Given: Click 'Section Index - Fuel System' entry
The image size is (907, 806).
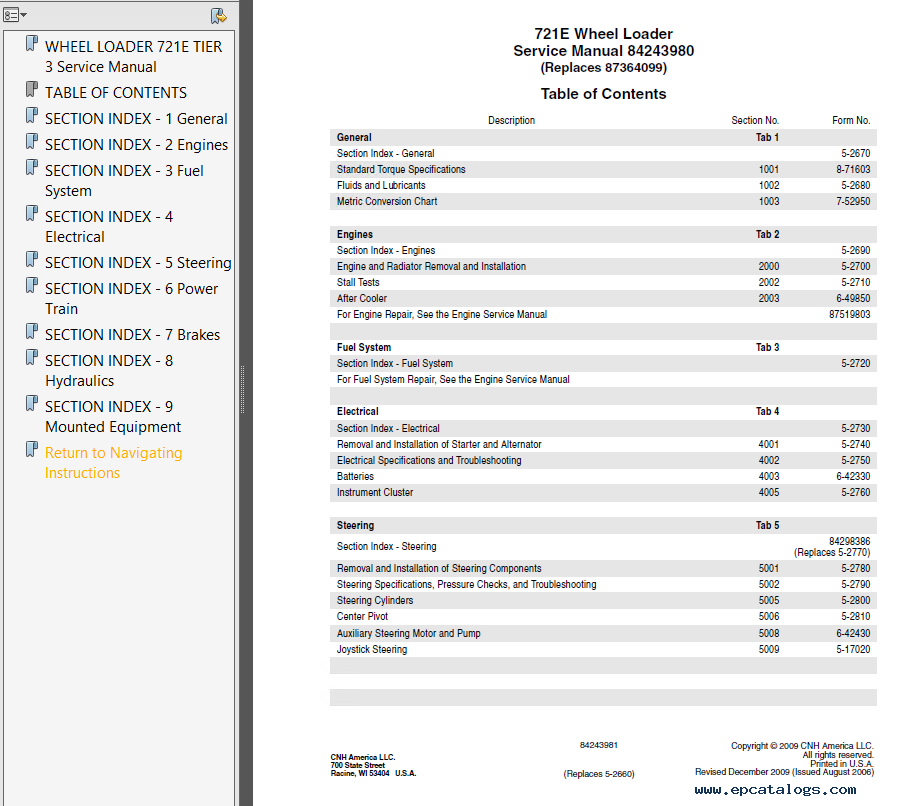Looking at the screenshot, I should (394, 363).
